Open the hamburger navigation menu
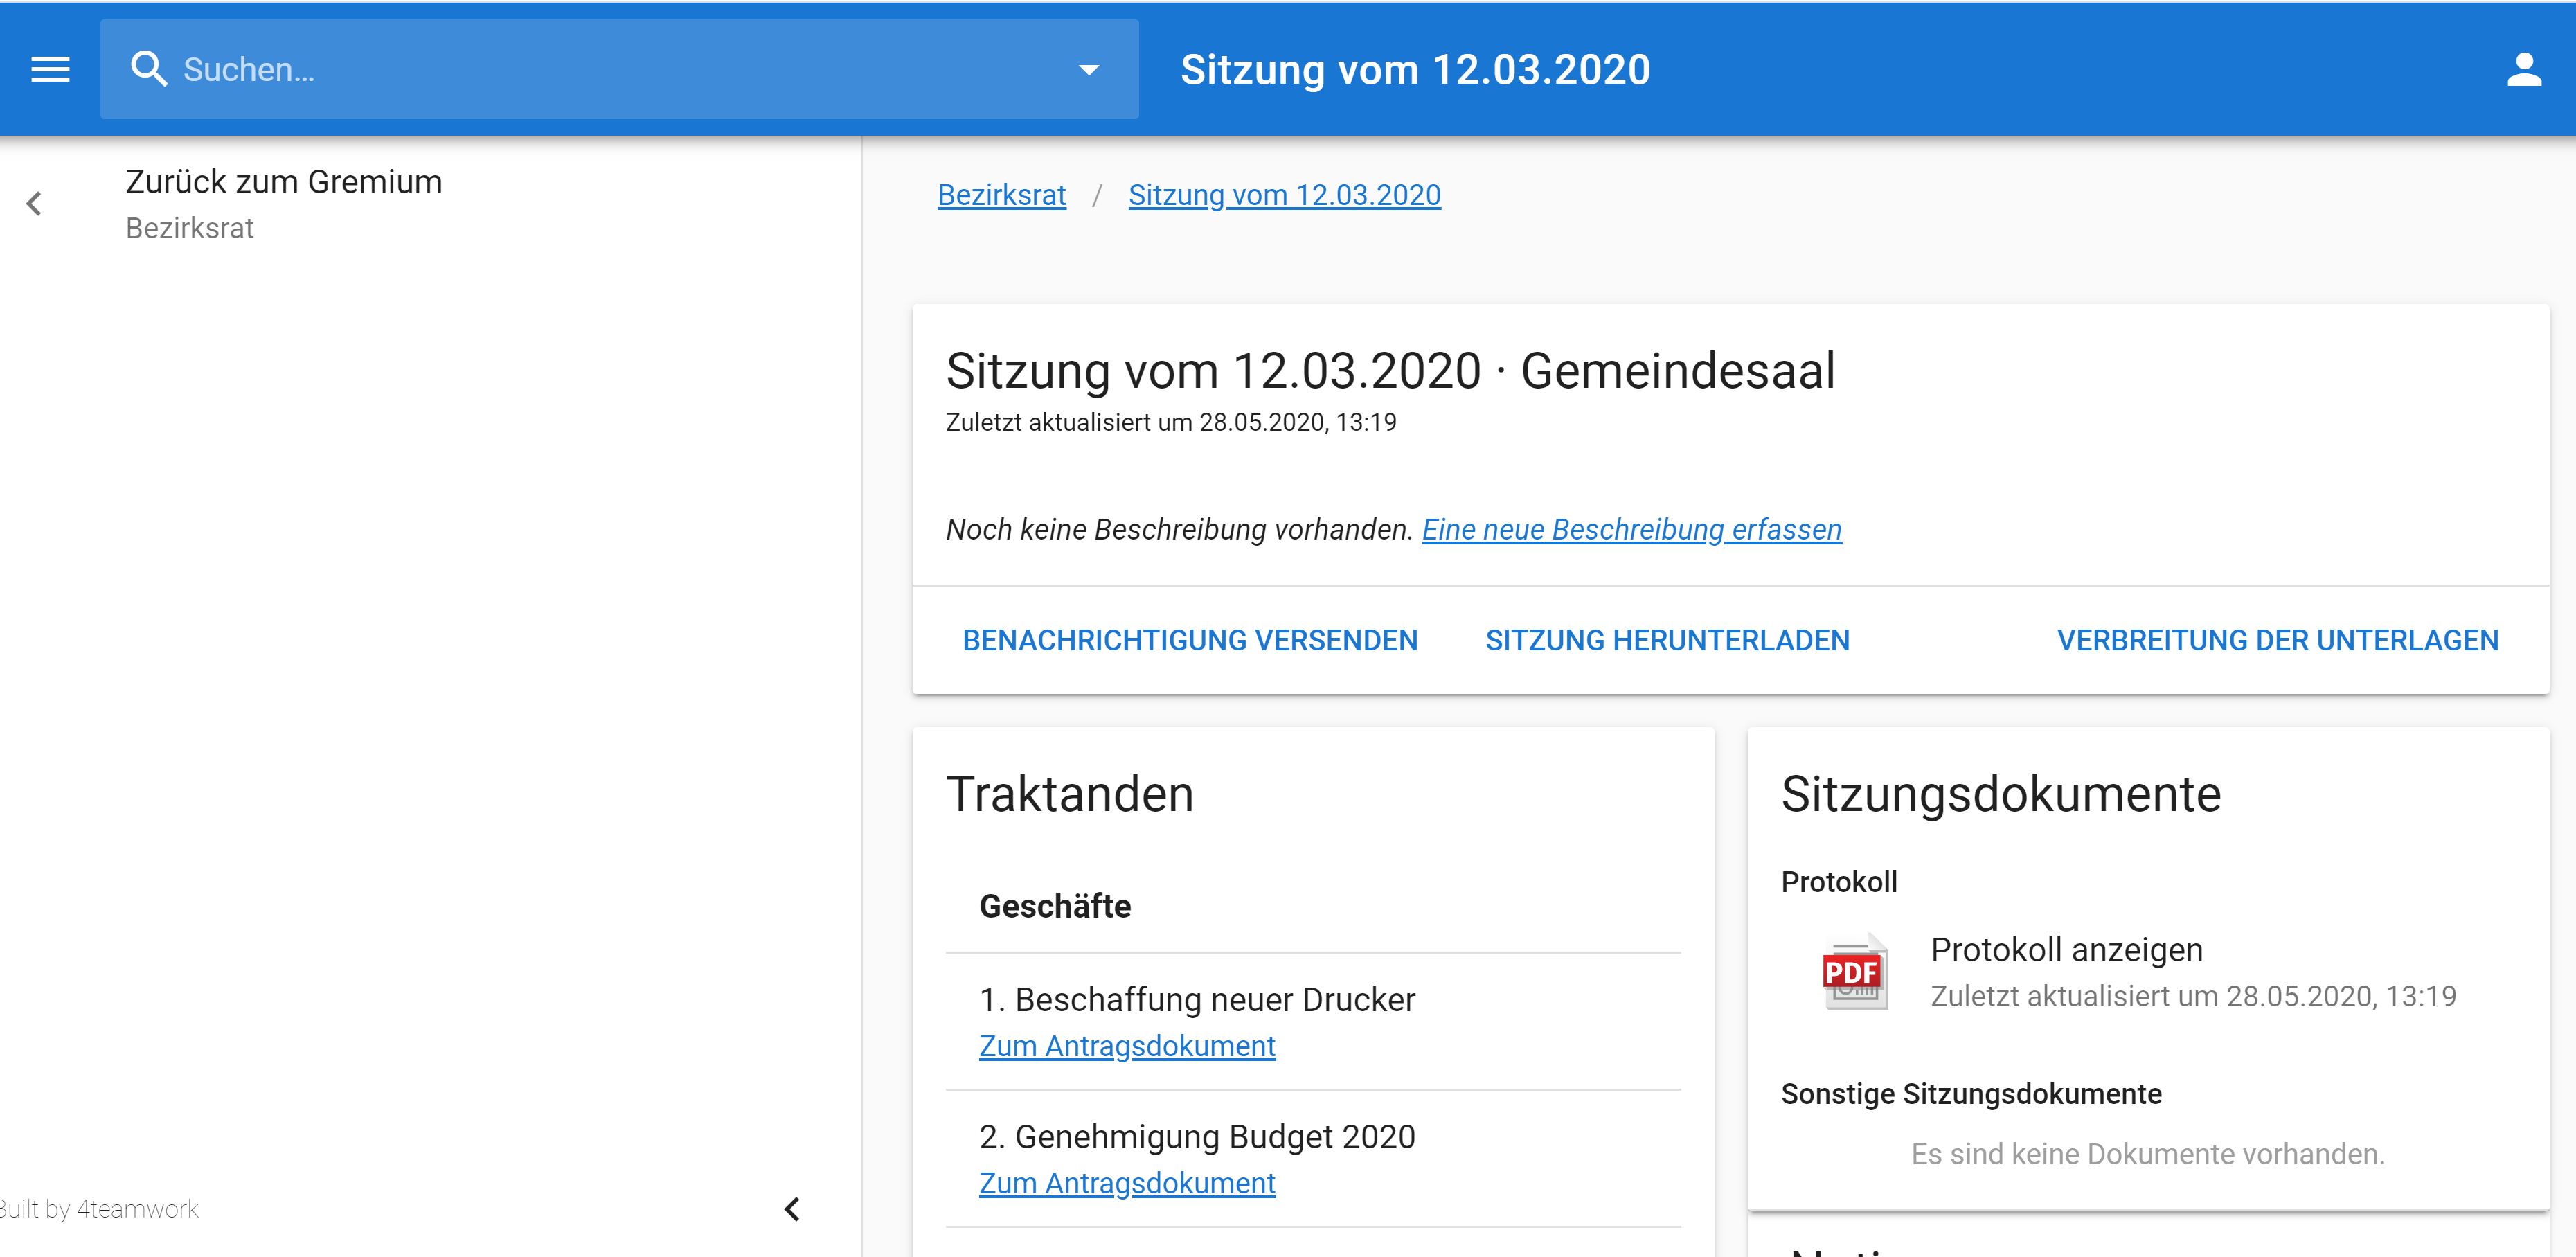 tap(50, 69)
